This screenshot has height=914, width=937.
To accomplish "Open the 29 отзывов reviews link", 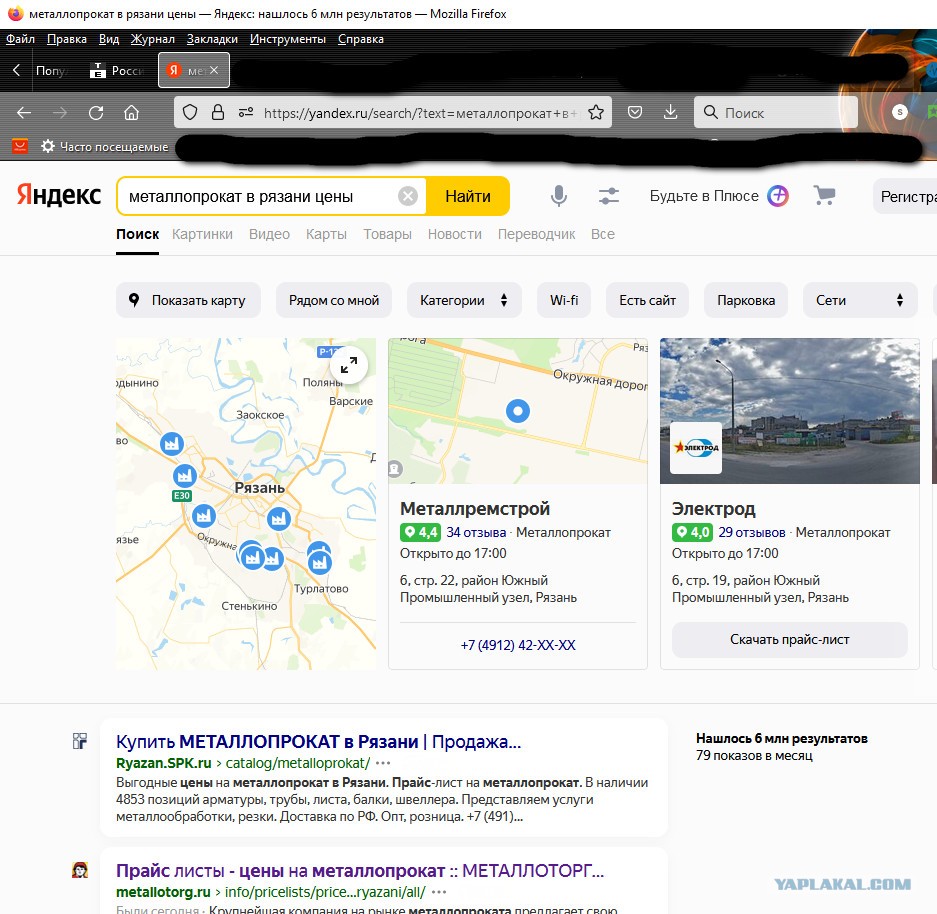I will coord(752,532).
